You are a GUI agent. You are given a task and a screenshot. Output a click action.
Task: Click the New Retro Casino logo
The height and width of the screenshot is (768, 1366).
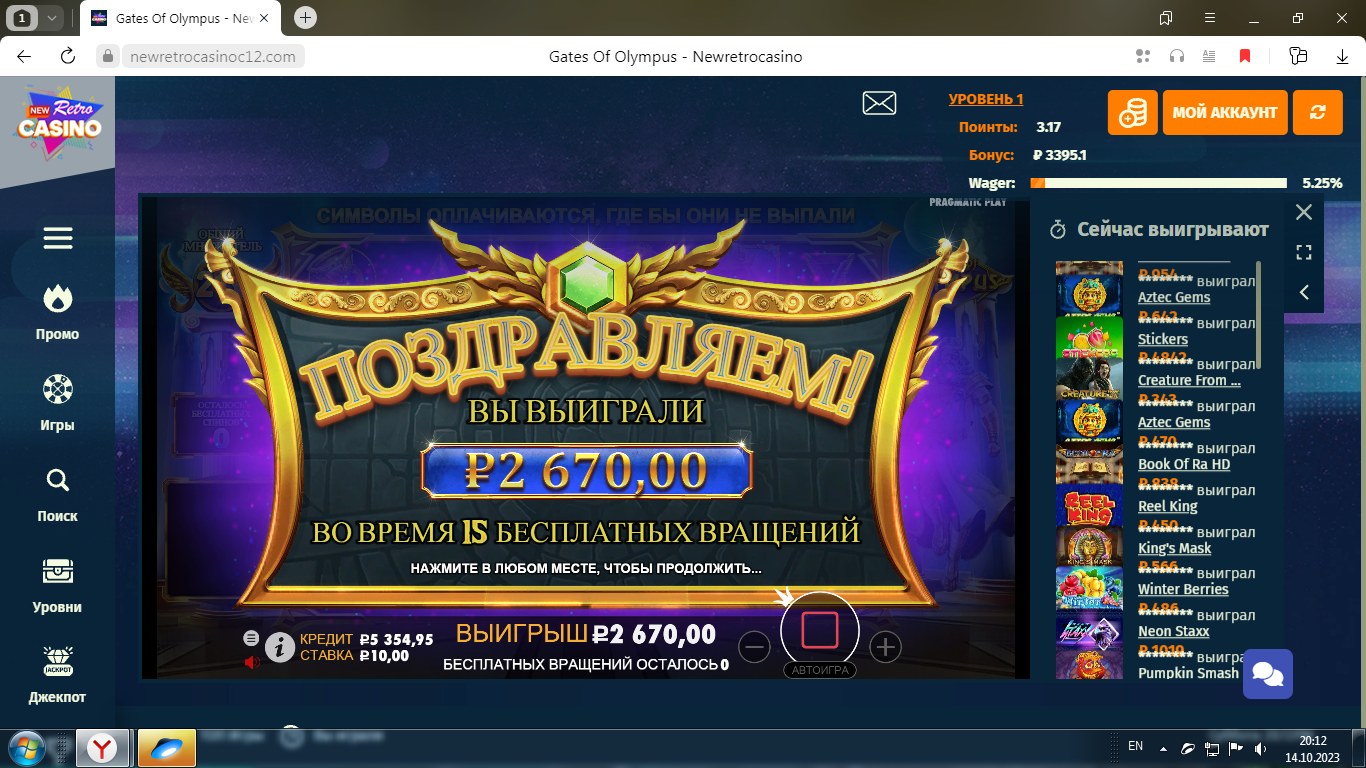tap(58, 122)
